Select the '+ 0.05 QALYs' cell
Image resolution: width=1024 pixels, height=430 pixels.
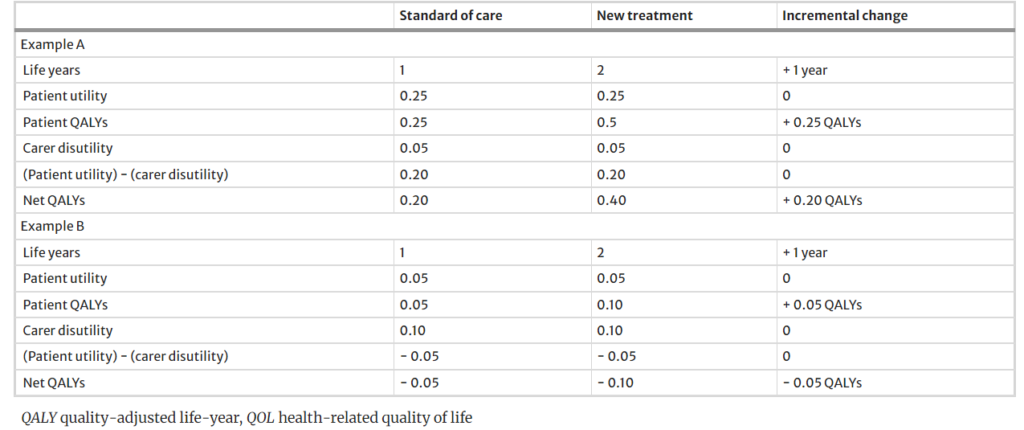point(822,304)
